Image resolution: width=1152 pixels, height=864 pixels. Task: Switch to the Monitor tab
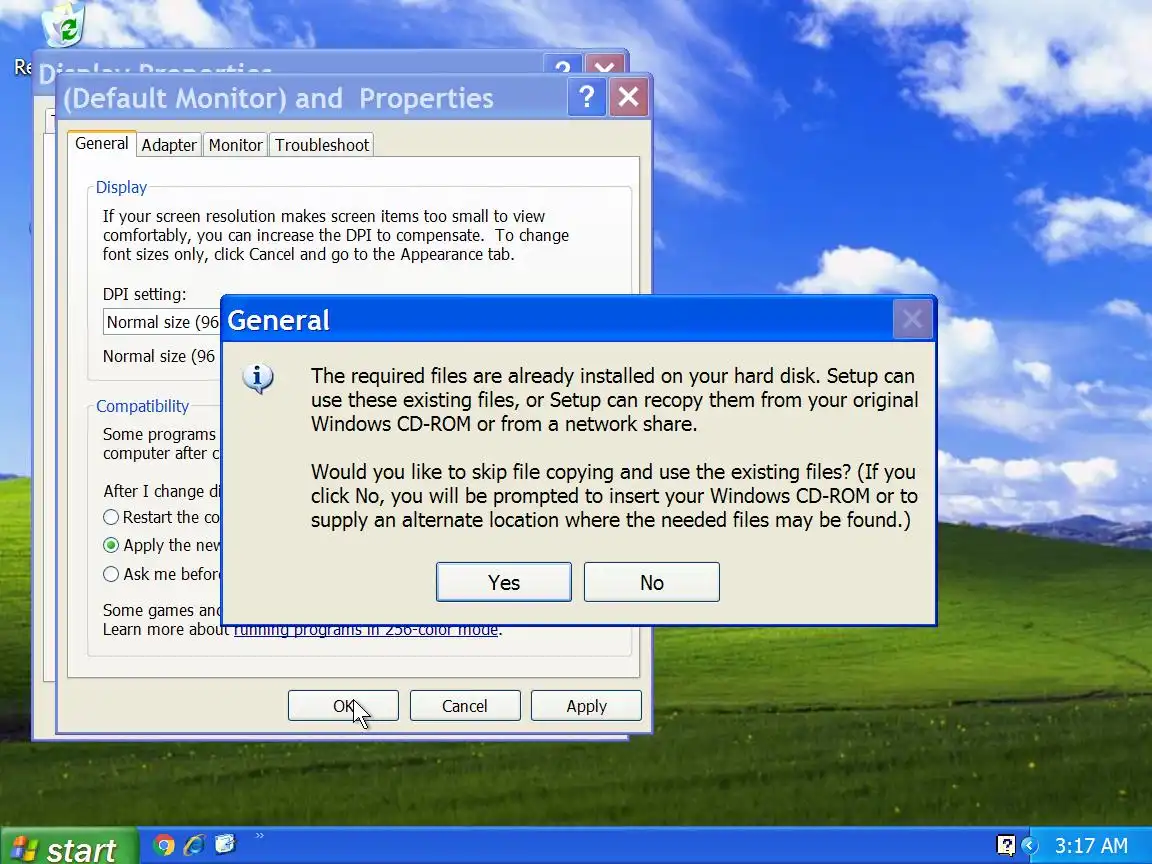[x=235, y=145]
